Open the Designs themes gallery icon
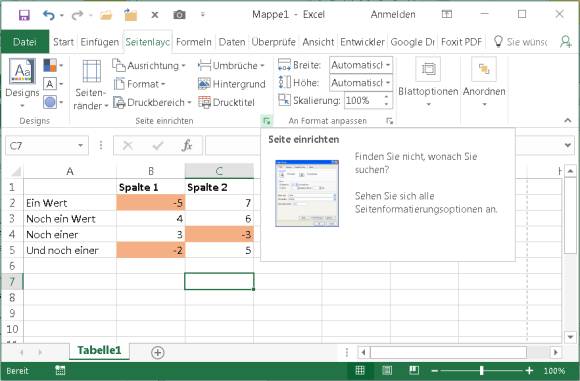The width and height of the screenshot is (580, 381). (x=22, y=71)
